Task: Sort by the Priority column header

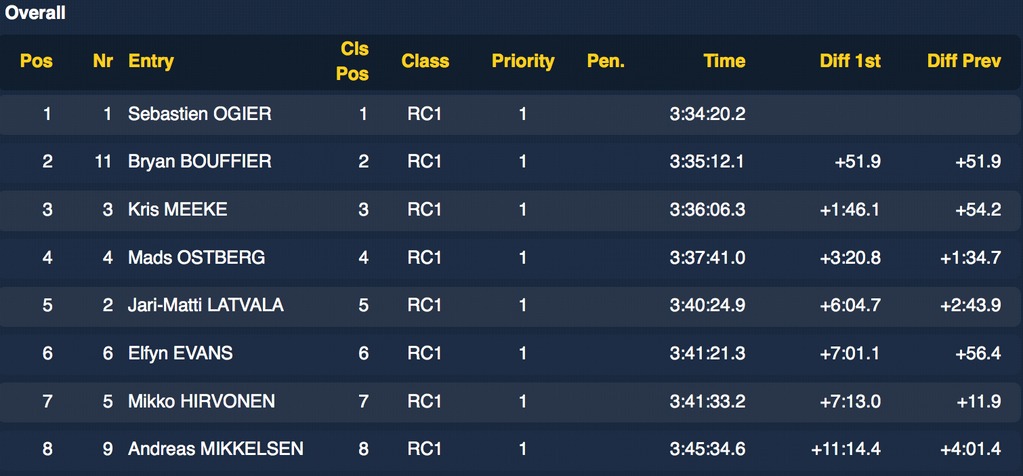Action: point(522,61)
